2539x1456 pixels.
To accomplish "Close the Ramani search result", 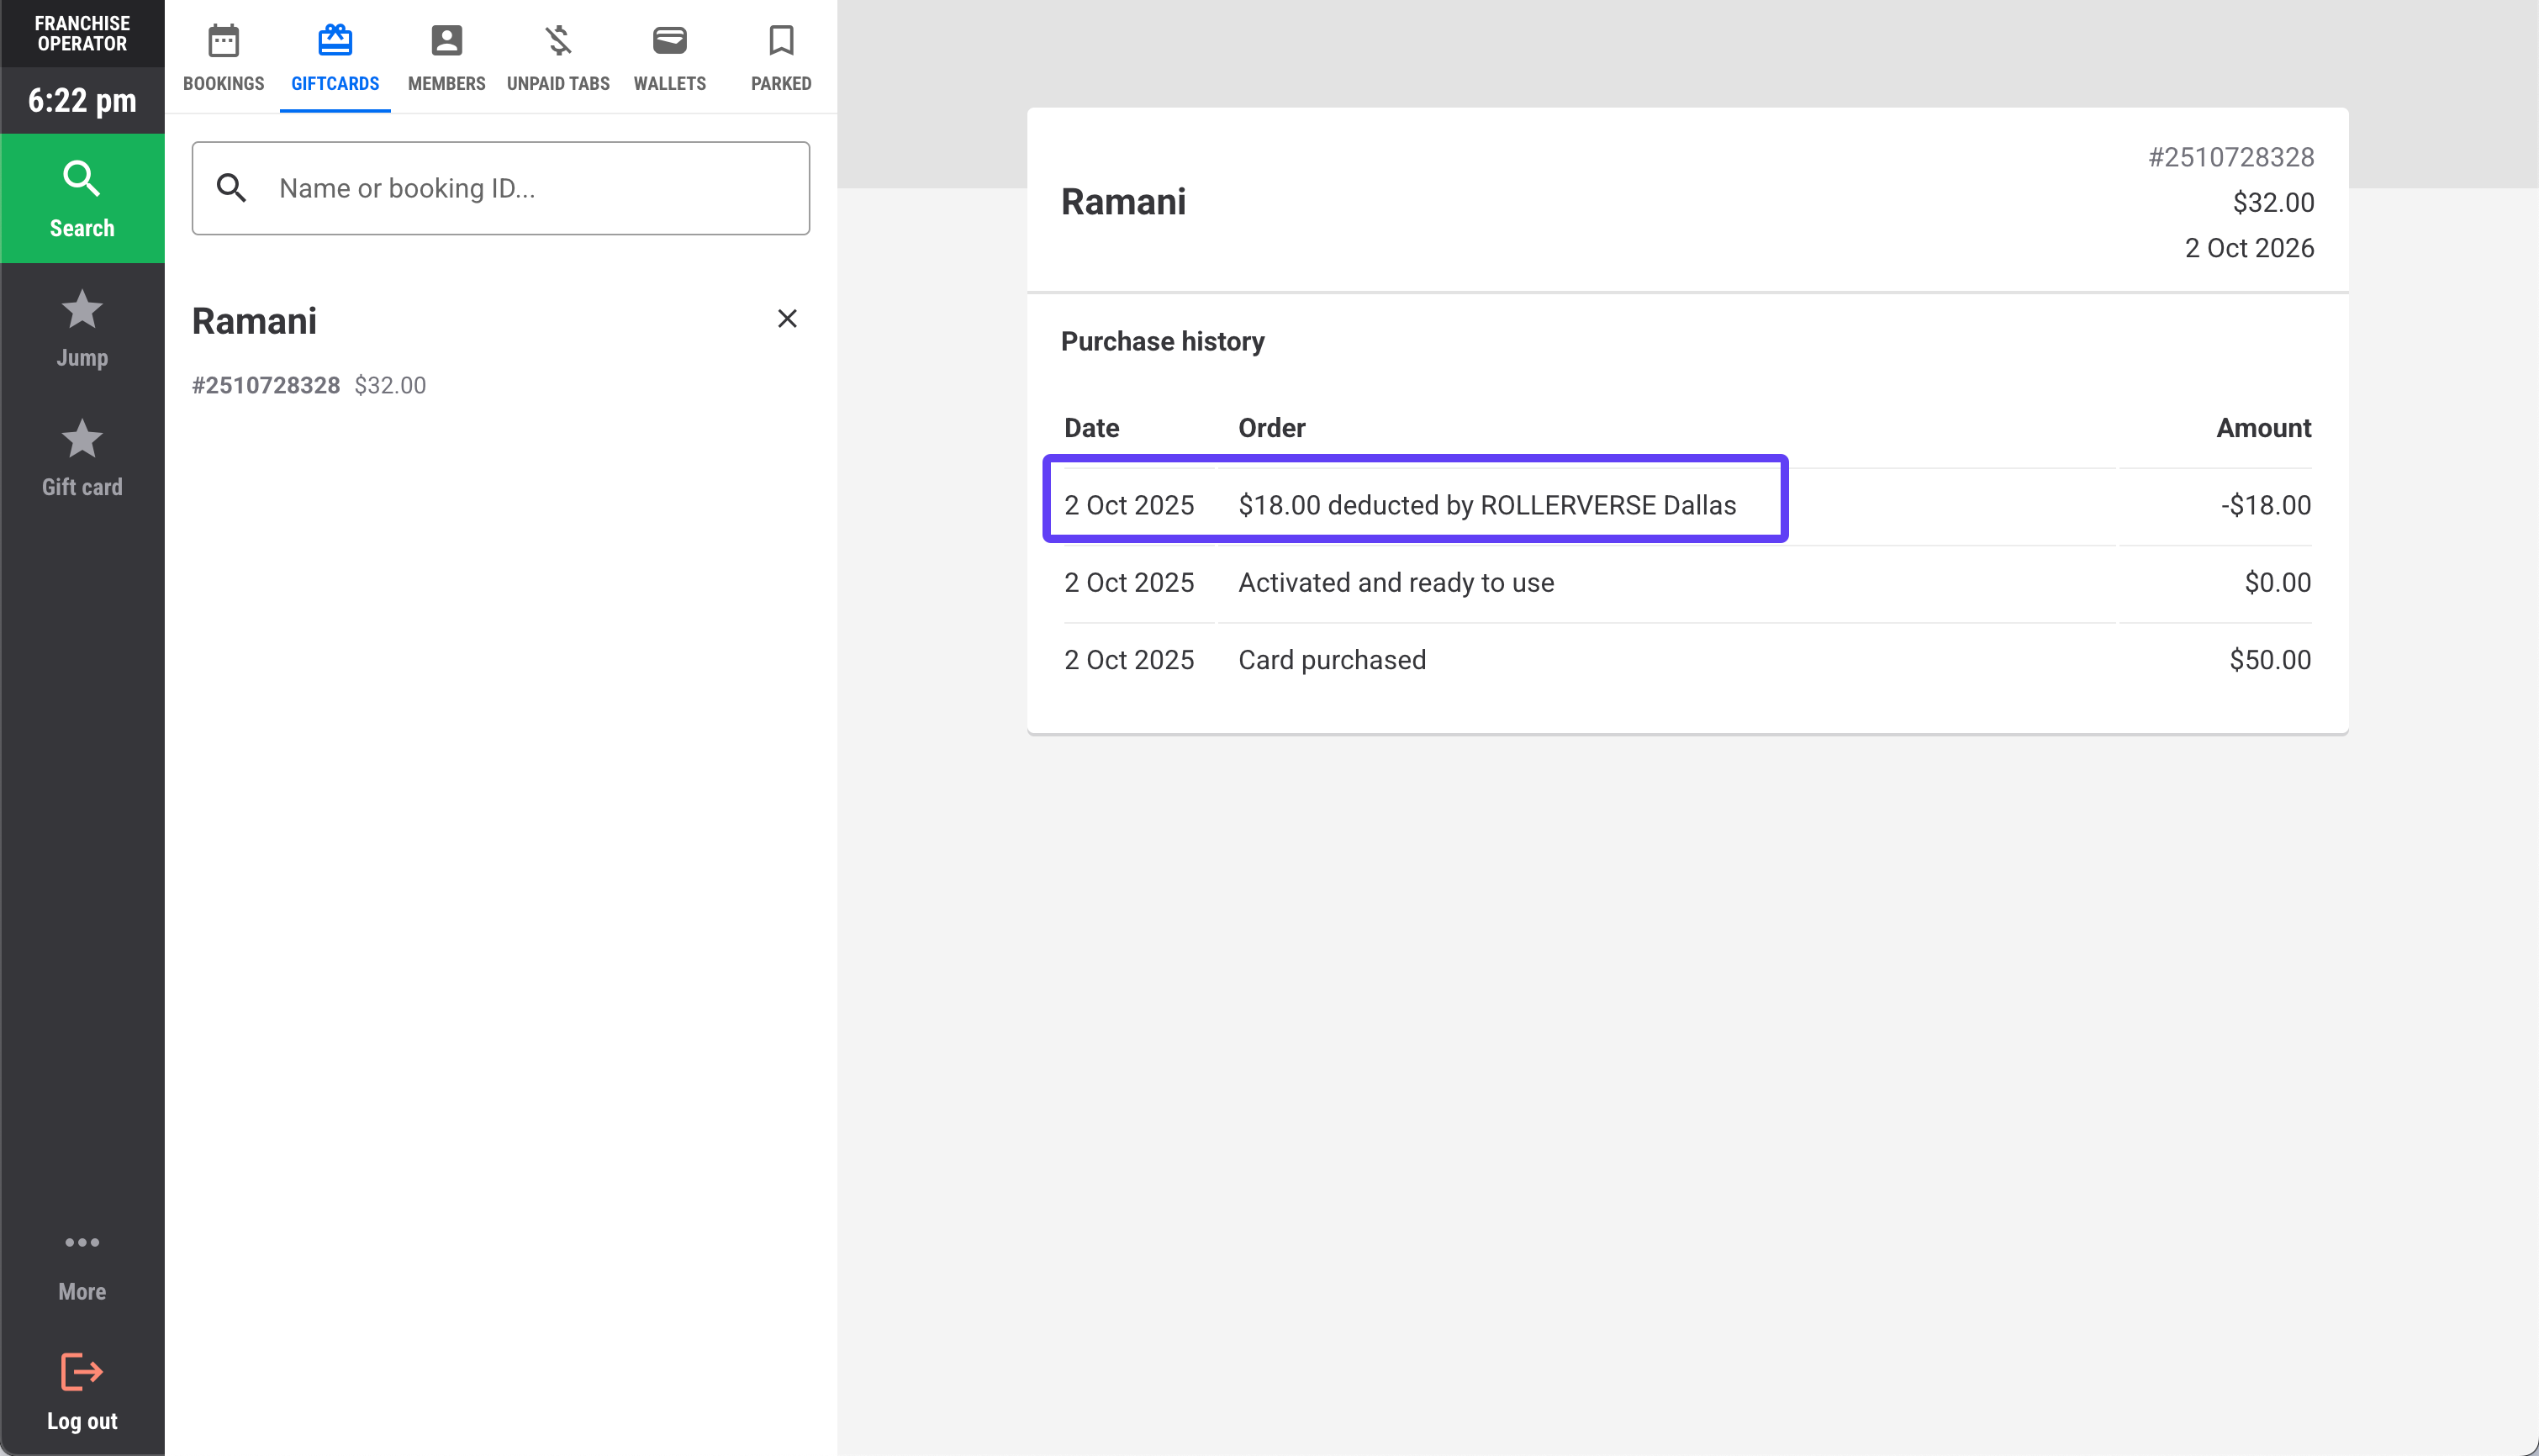I will [x=787, y=318].
